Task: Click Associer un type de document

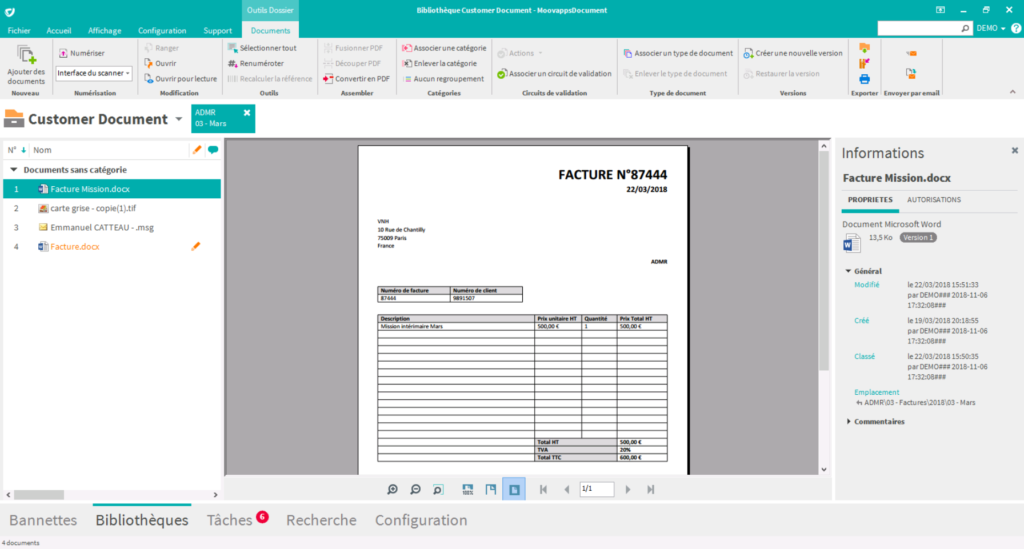Action: [678, 54]
